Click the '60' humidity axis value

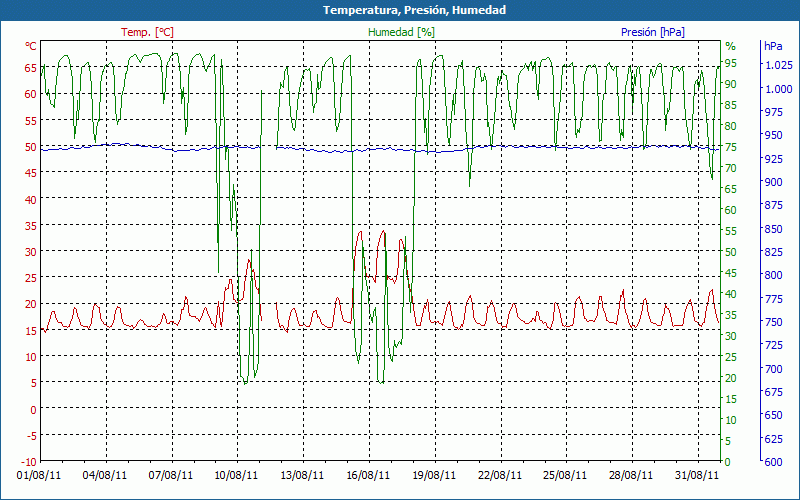pyautogui.click(x=731, y=210)
